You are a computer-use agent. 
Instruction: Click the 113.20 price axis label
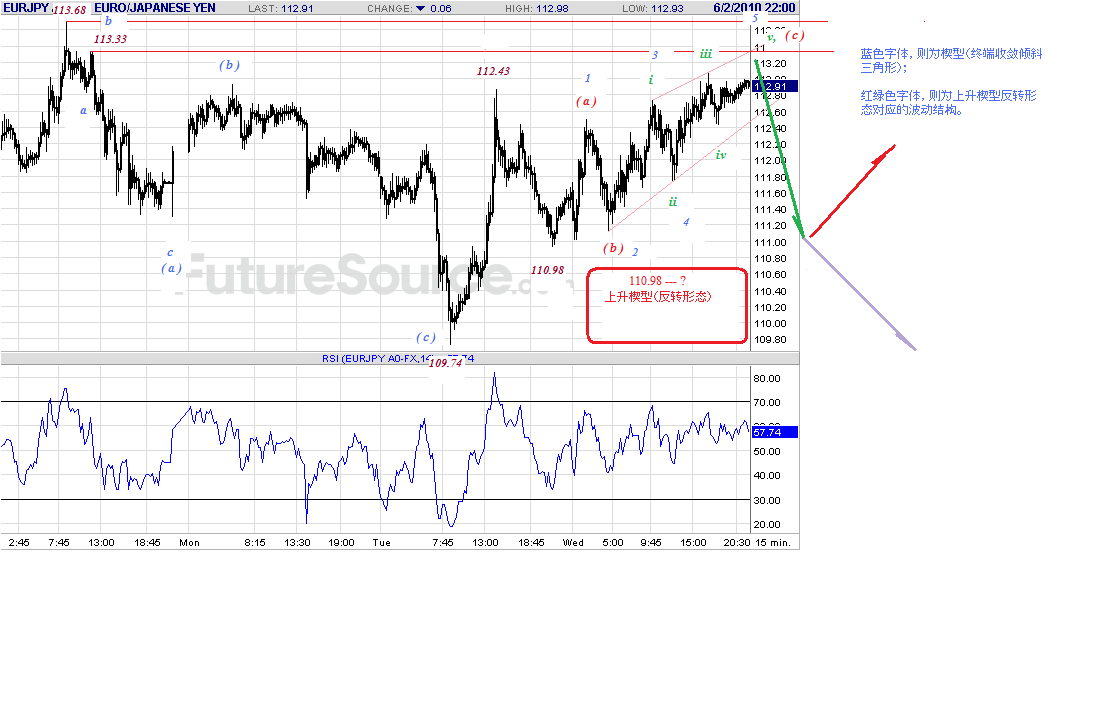(770, 64)
